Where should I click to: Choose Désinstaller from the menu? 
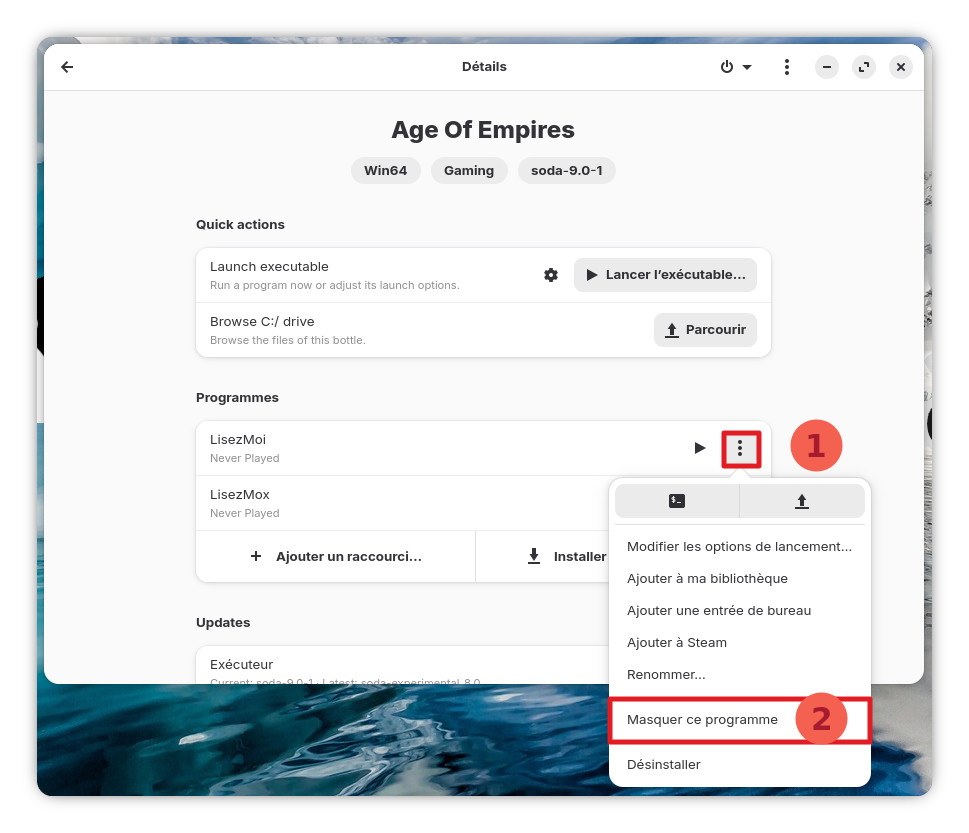point(663,765)
